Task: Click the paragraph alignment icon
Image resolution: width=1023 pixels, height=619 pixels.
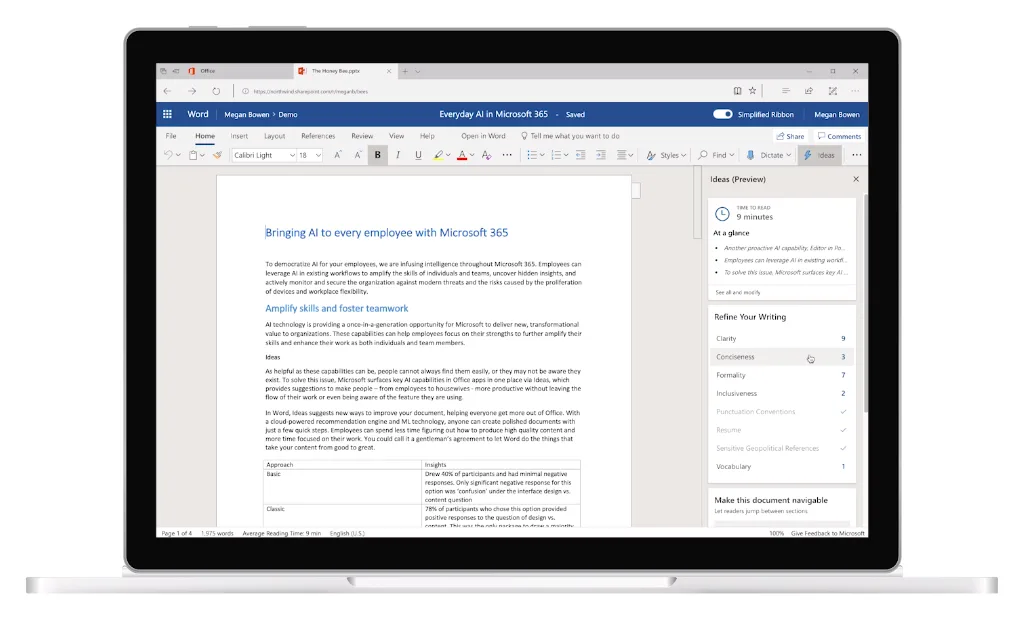Action: pos(622,155)
